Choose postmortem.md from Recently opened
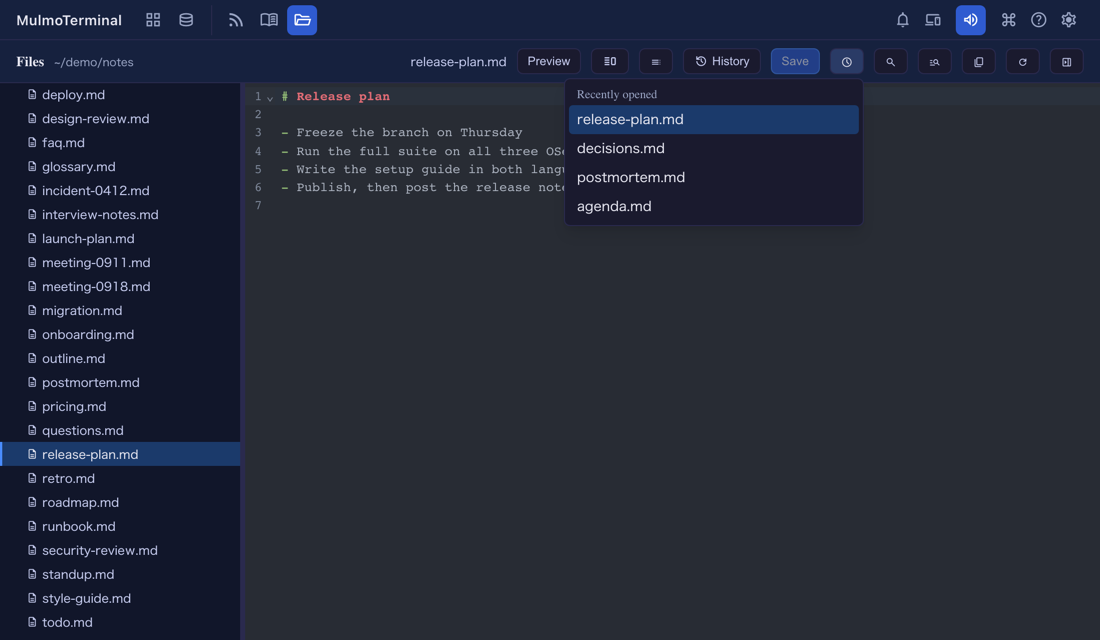This screenshot has height=640, width=1100. coord(713,177)
